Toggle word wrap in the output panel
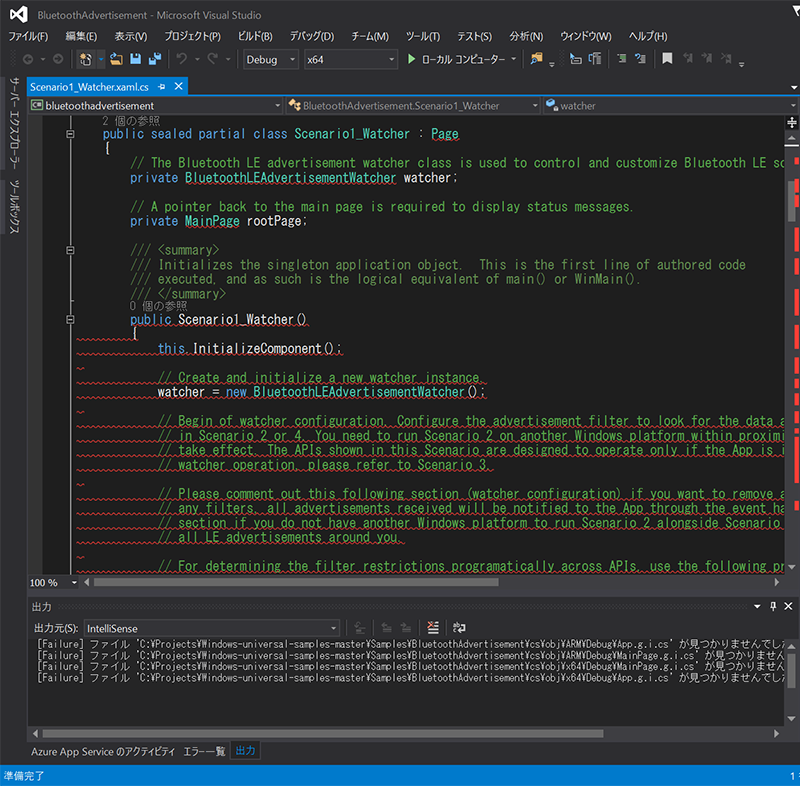The image size is (800, 786). (x=459, y=627)
